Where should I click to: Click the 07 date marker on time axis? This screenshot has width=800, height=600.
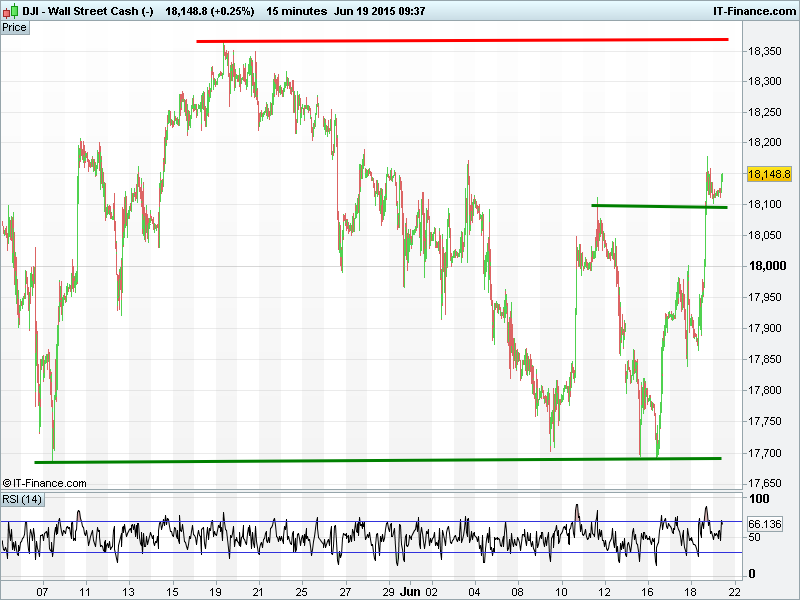click(41, 591)
